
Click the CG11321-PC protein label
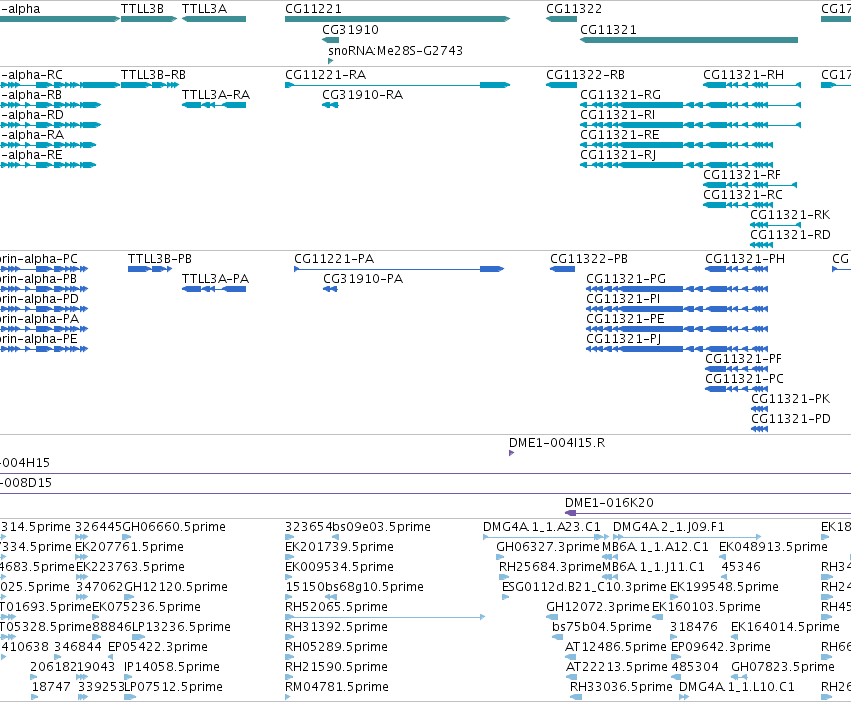745,379
